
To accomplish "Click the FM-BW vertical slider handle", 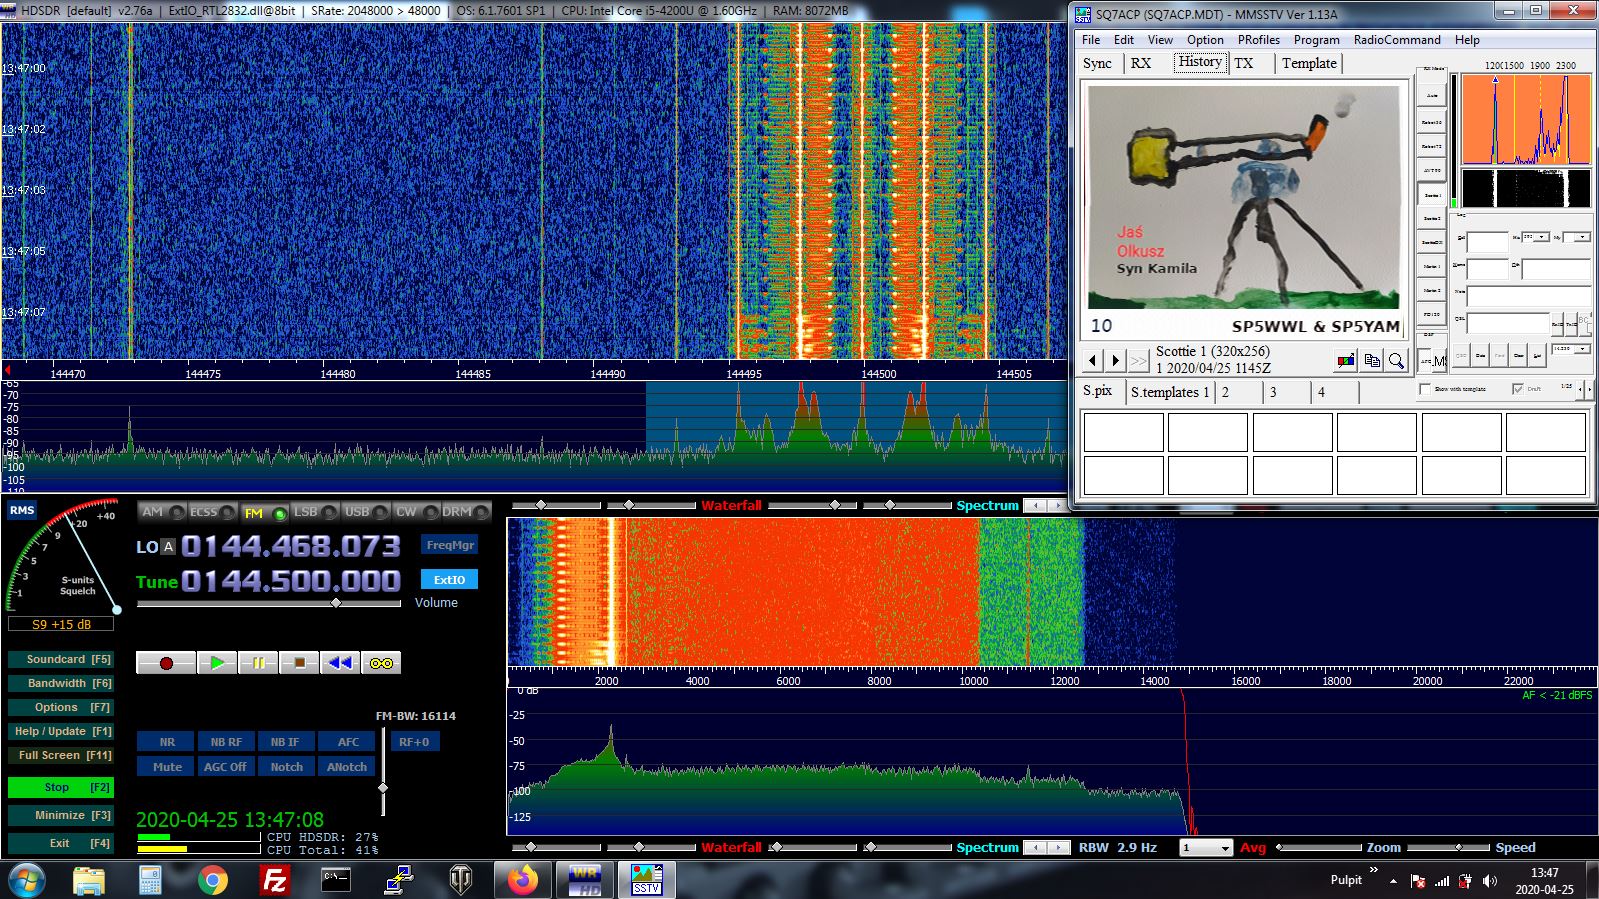I will click(383, 788).
